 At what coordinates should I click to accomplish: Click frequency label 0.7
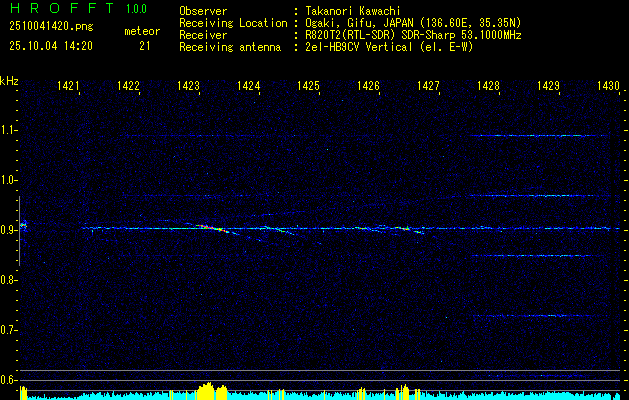(x=9, y=330)
